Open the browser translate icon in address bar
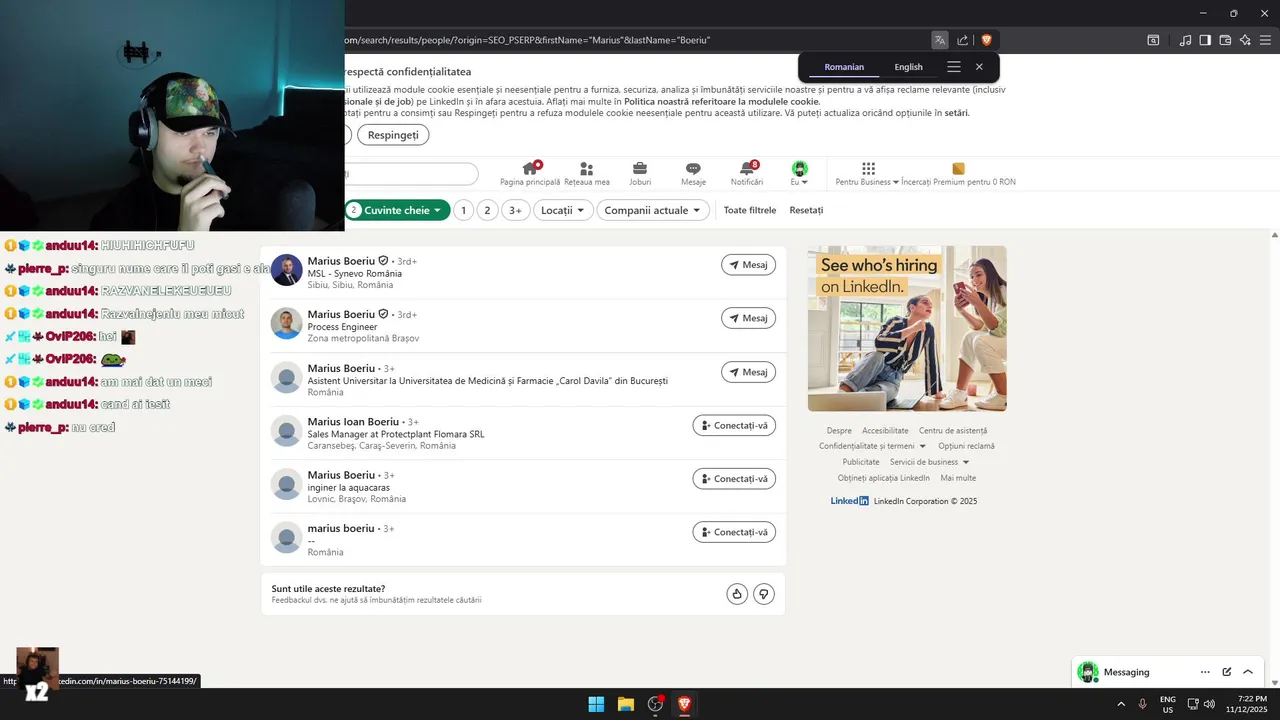Image resolution: width=1280 pixels, height=720 pixels. pyautogui.click(x=940, y=40)
